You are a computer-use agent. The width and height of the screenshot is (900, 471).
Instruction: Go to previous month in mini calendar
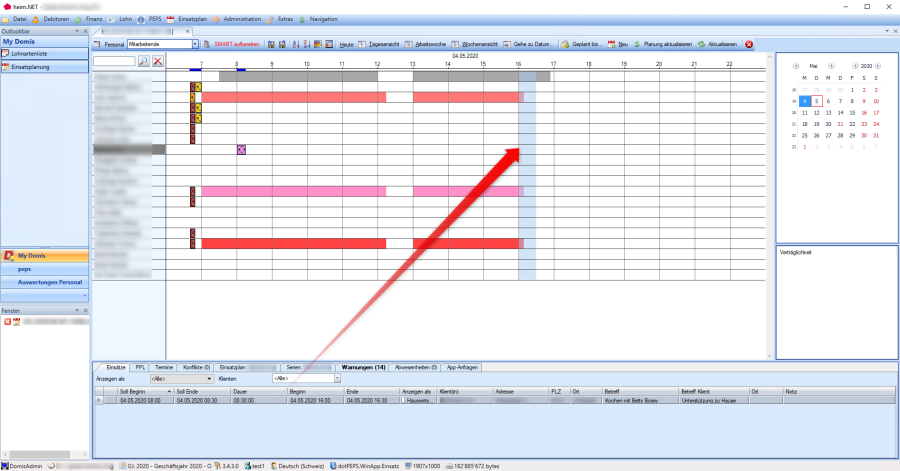[796, 66]
